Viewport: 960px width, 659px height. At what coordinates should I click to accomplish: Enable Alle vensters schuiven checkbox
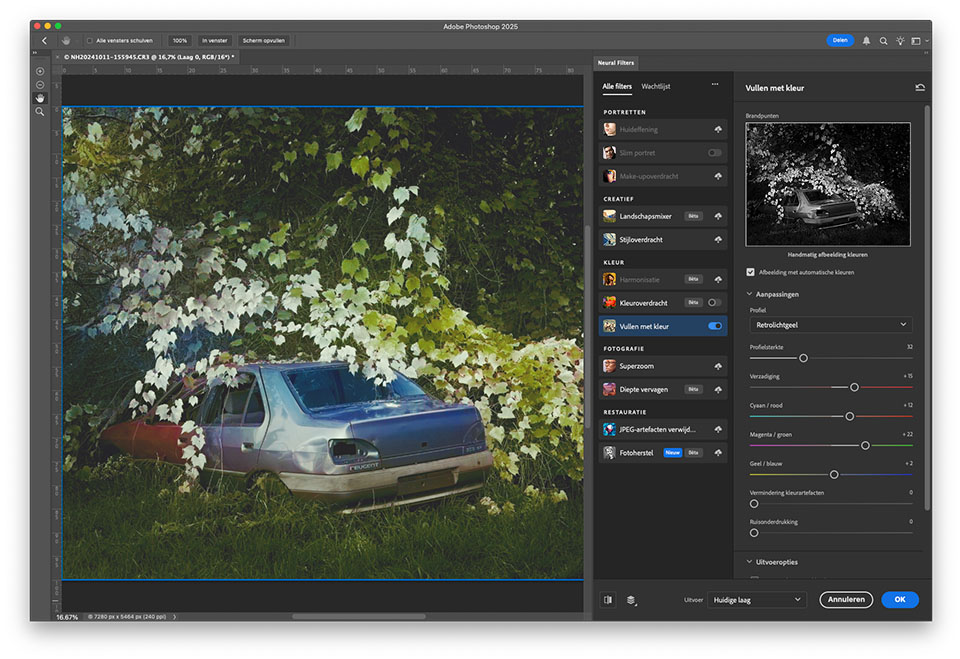(90, 40)
